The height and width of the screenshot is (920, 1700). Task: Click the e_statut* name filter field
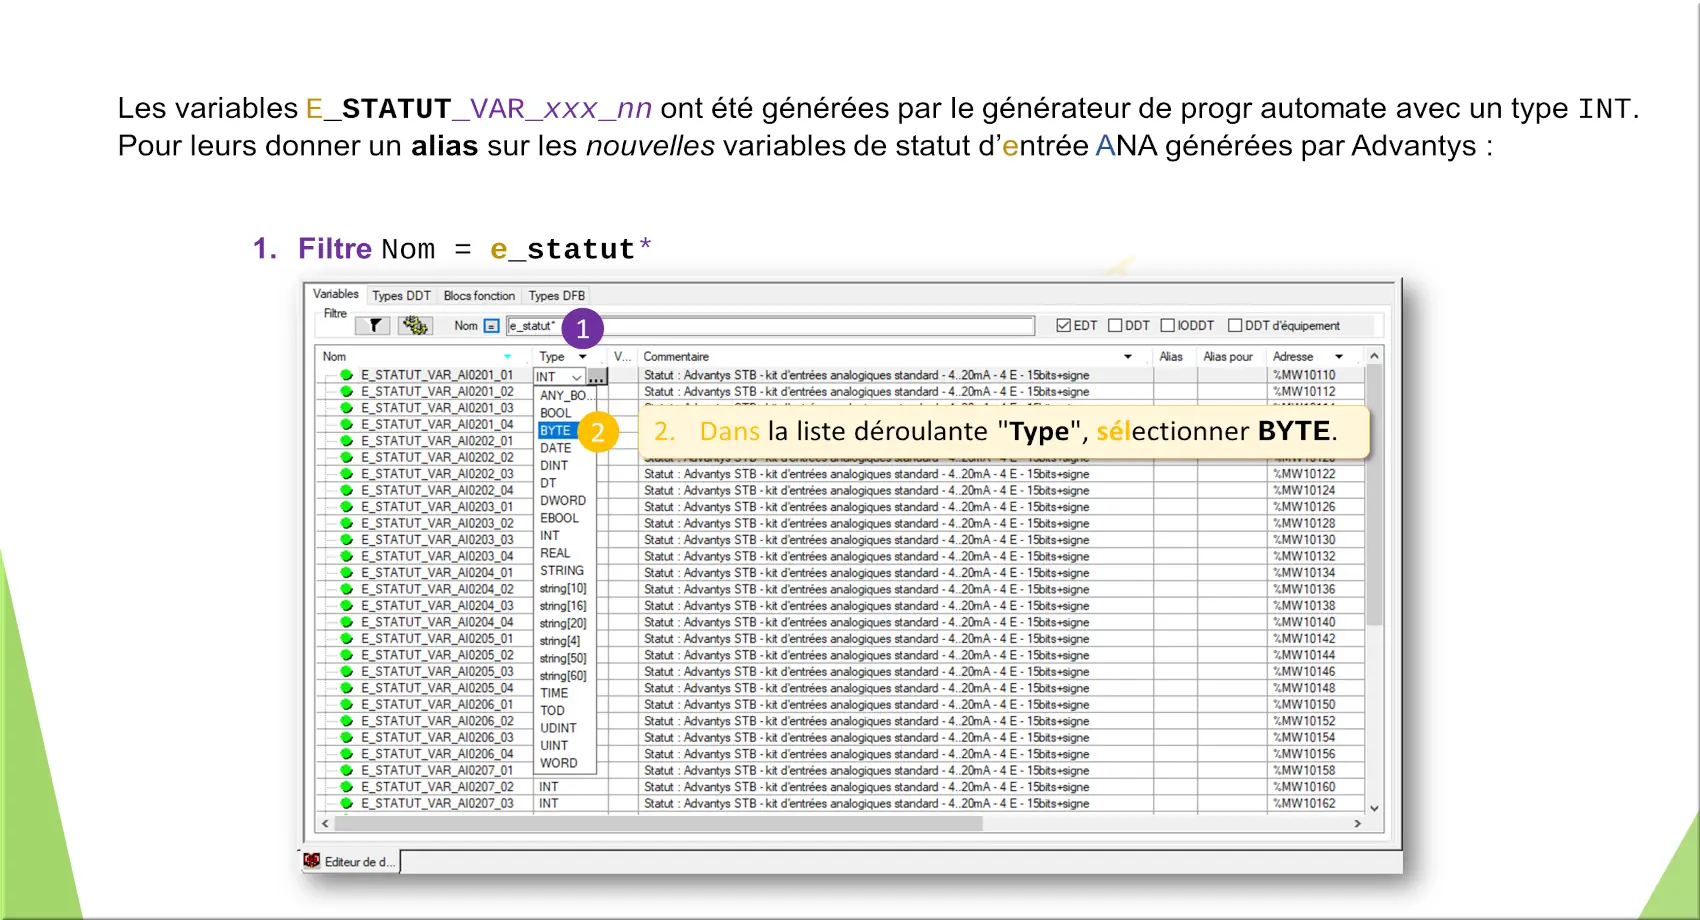coord(770,326)
